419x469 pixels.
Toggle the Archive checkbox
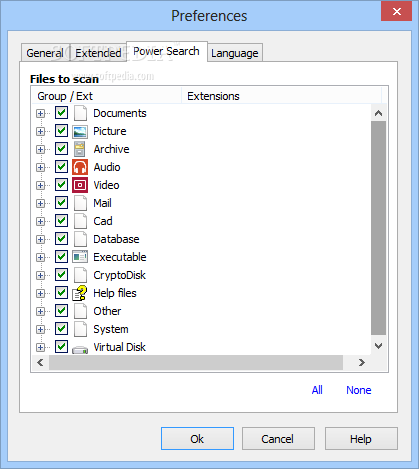pyautogui.click(x=61, y=149)
